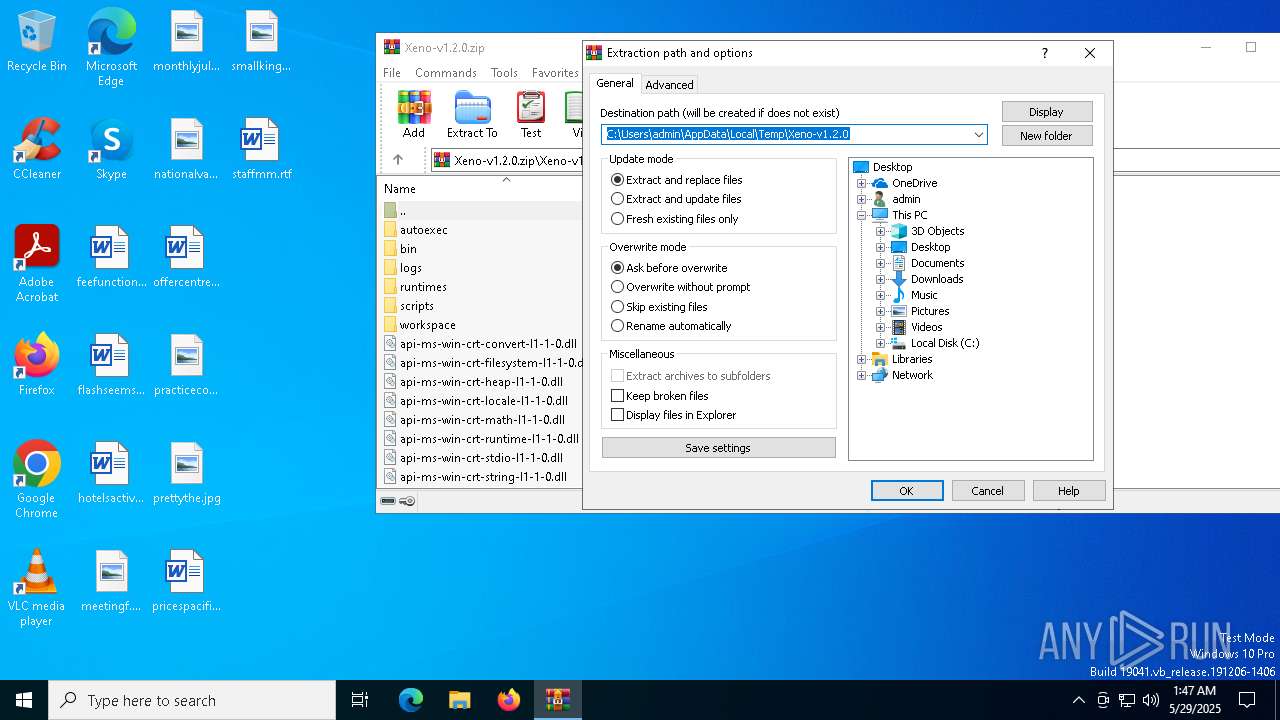Select the Adobe Acrobat desktop icon
This screenshot has height=720, width=1280.
pyautogui.click(x=37, y=264)
